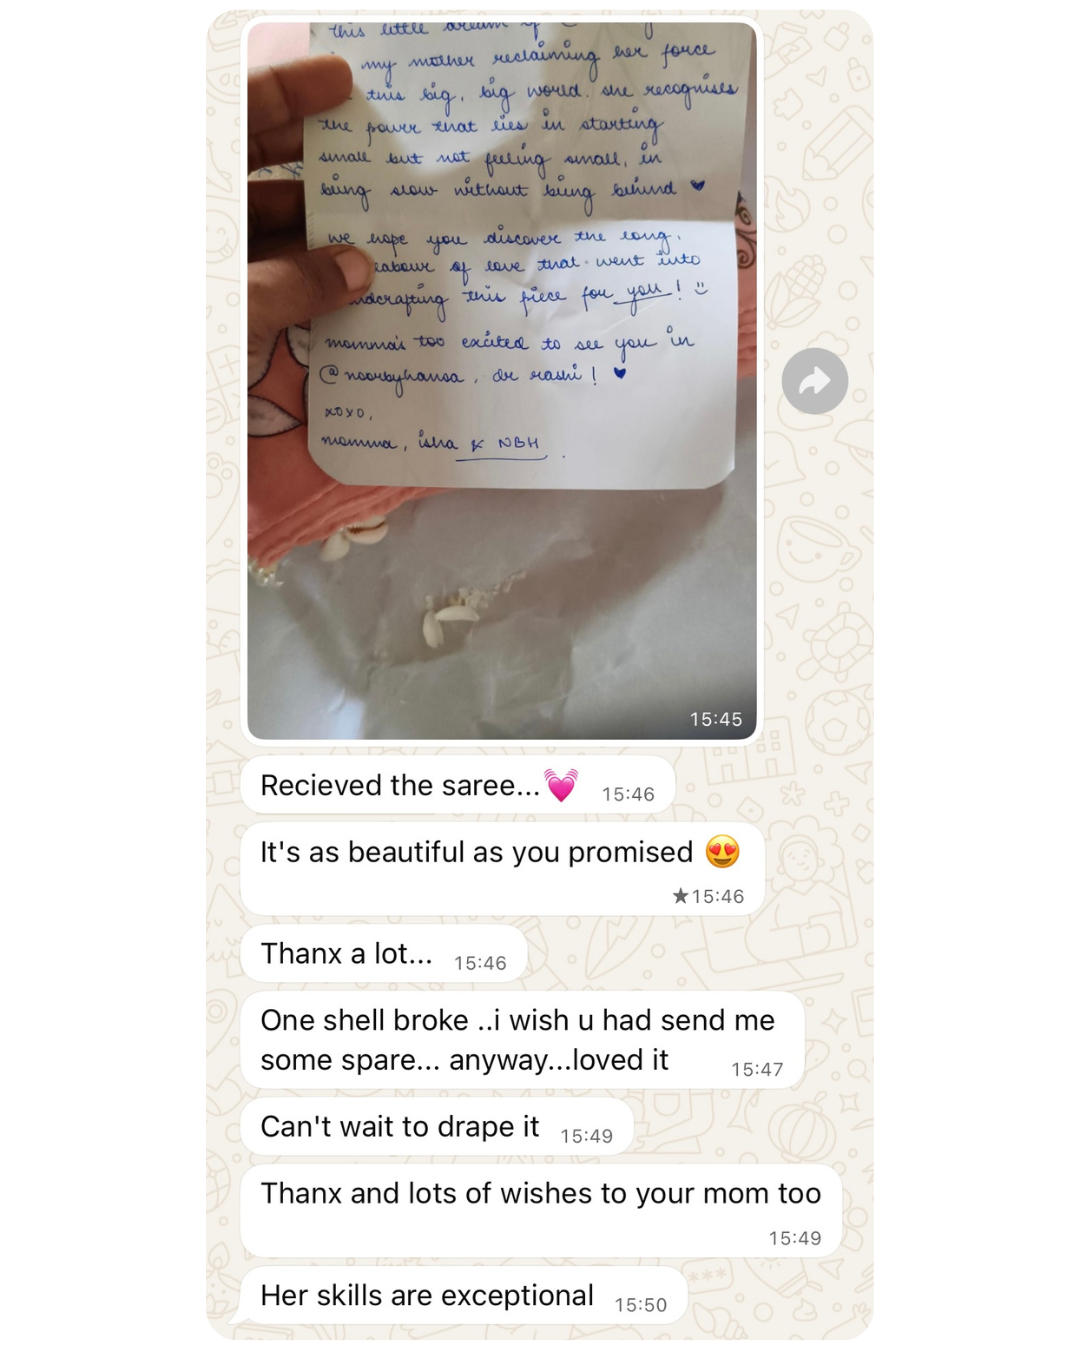Open the handwritten note photo
The height and width of the screenshot is (1350, 1080).
click(502, 381)
